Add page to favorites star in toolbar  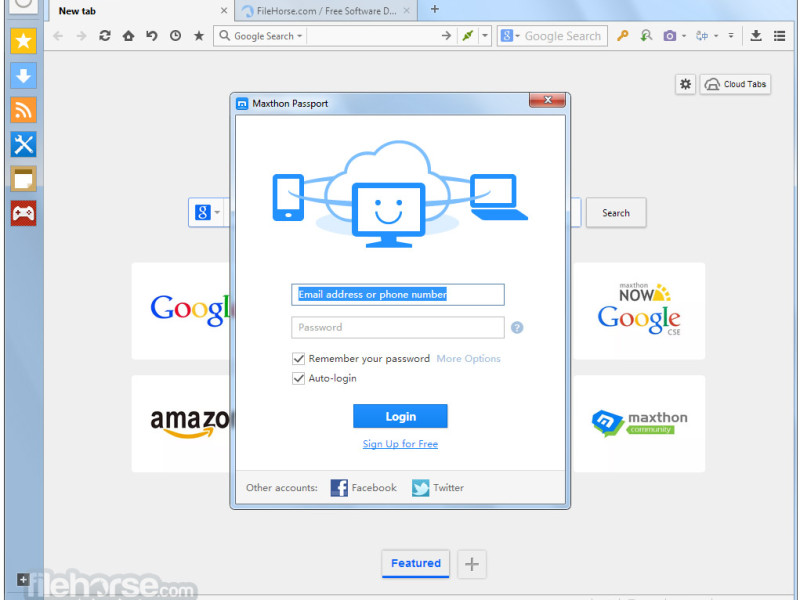[x=199, y=36]
